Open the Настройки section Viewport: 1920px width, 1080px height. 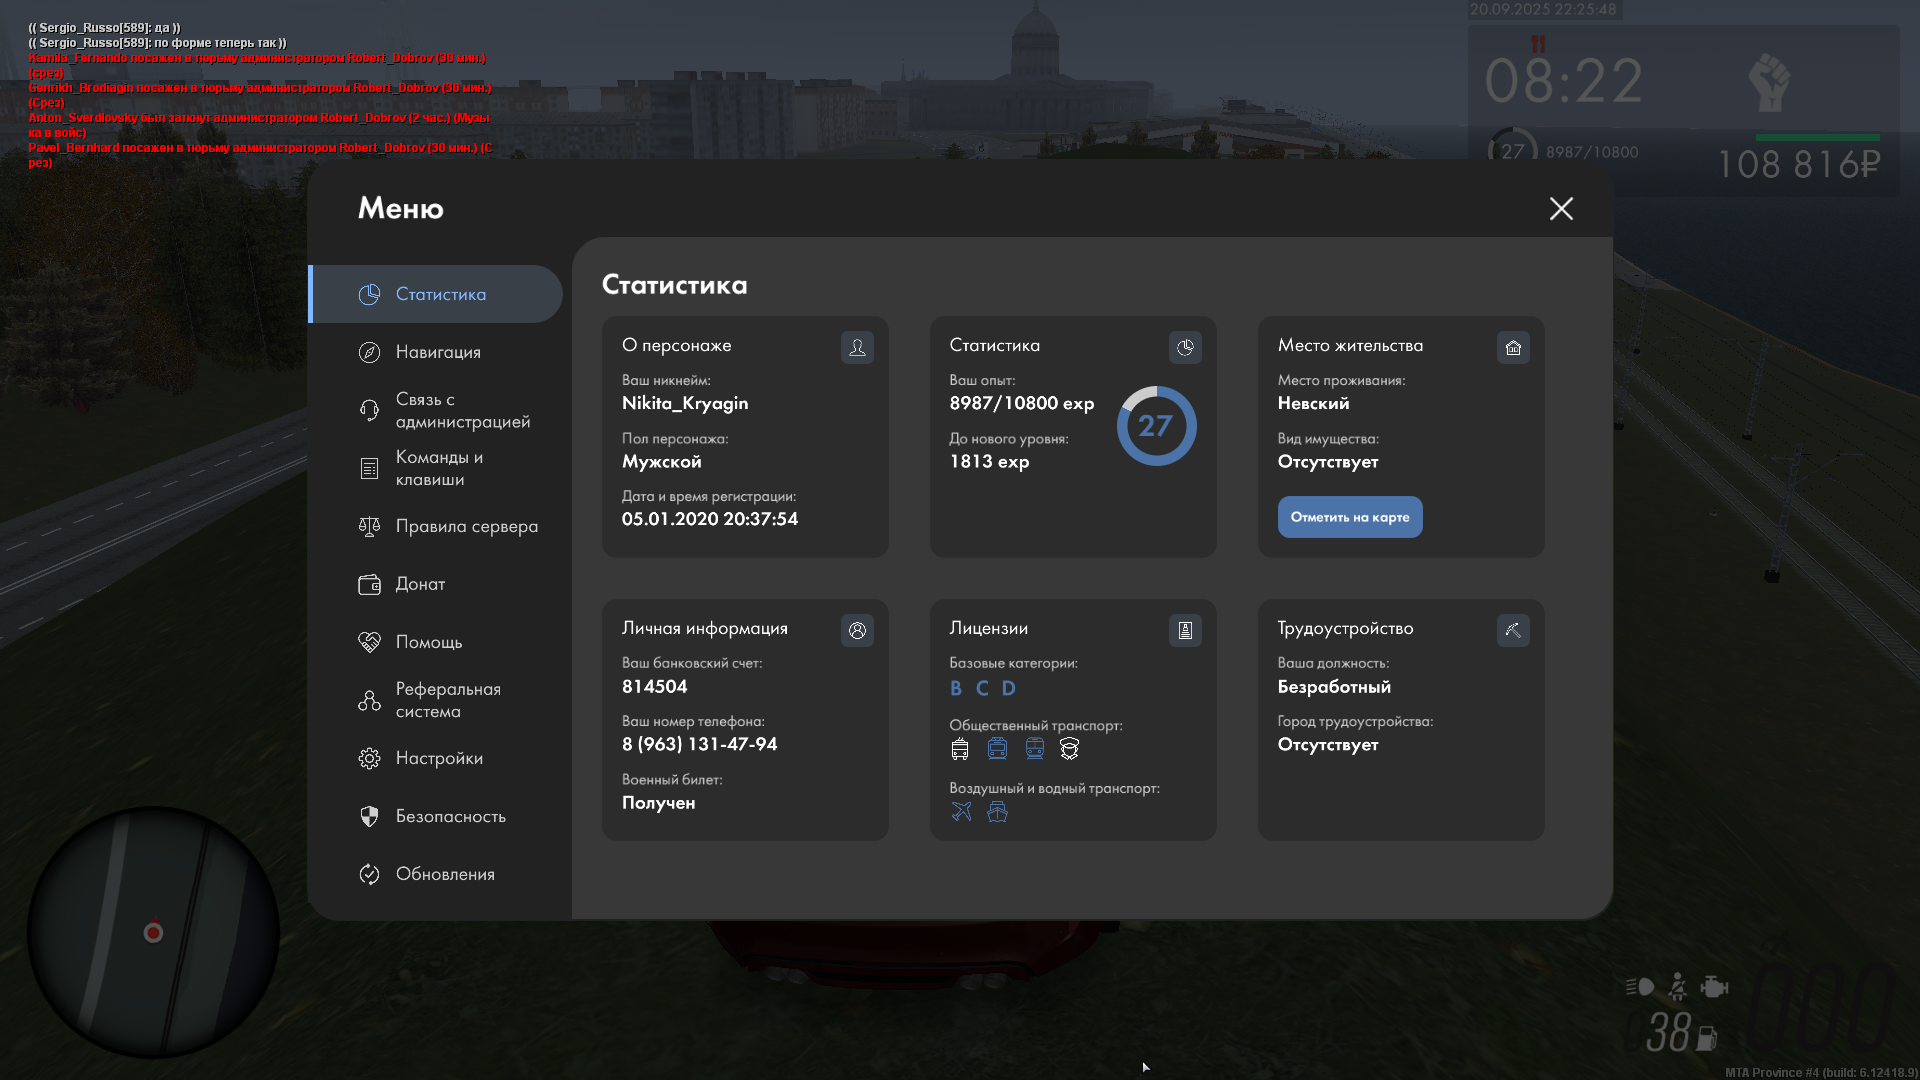coord(439,758)
